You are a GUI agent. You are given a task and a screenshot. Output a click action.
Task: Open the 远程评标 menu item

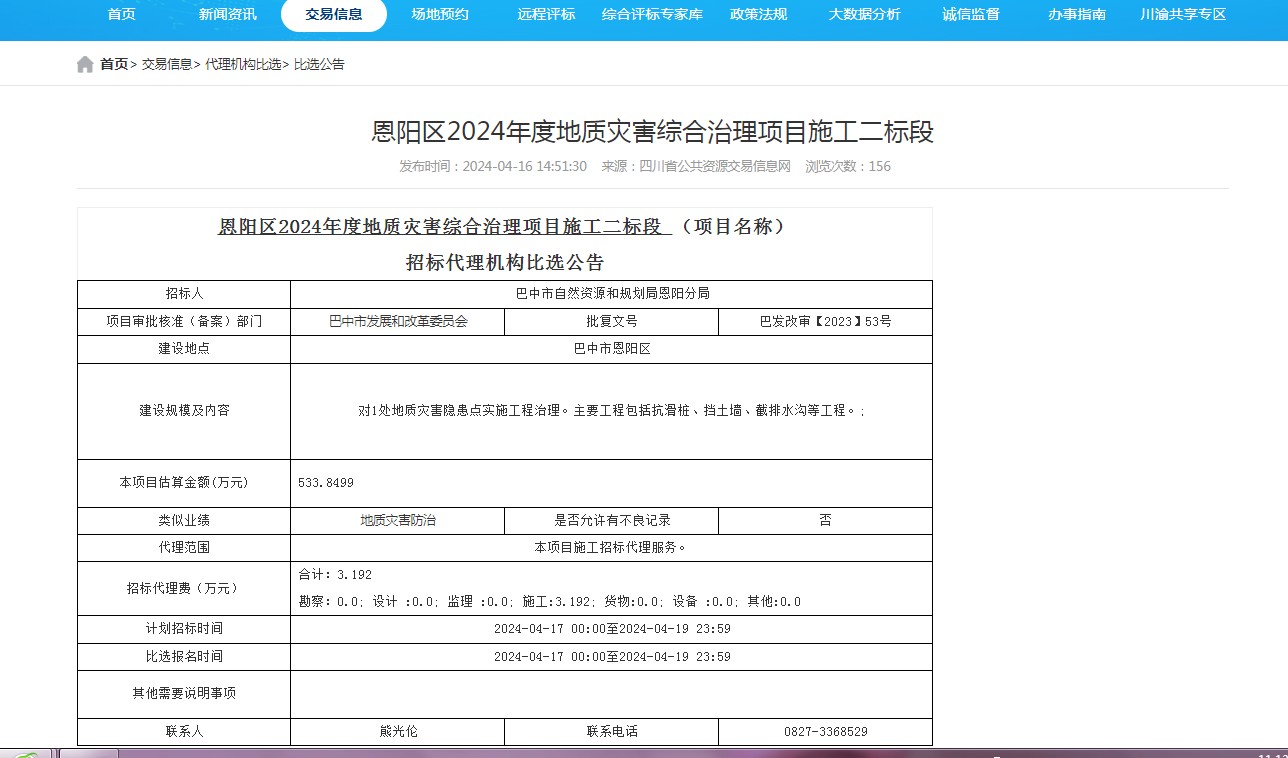pyautogui.click(x=546, y=15)
